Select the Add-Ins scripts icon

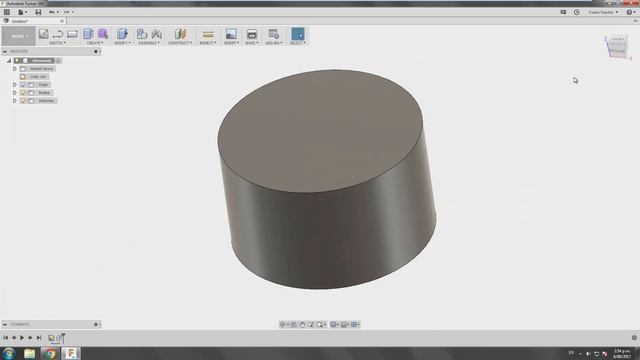273,34
